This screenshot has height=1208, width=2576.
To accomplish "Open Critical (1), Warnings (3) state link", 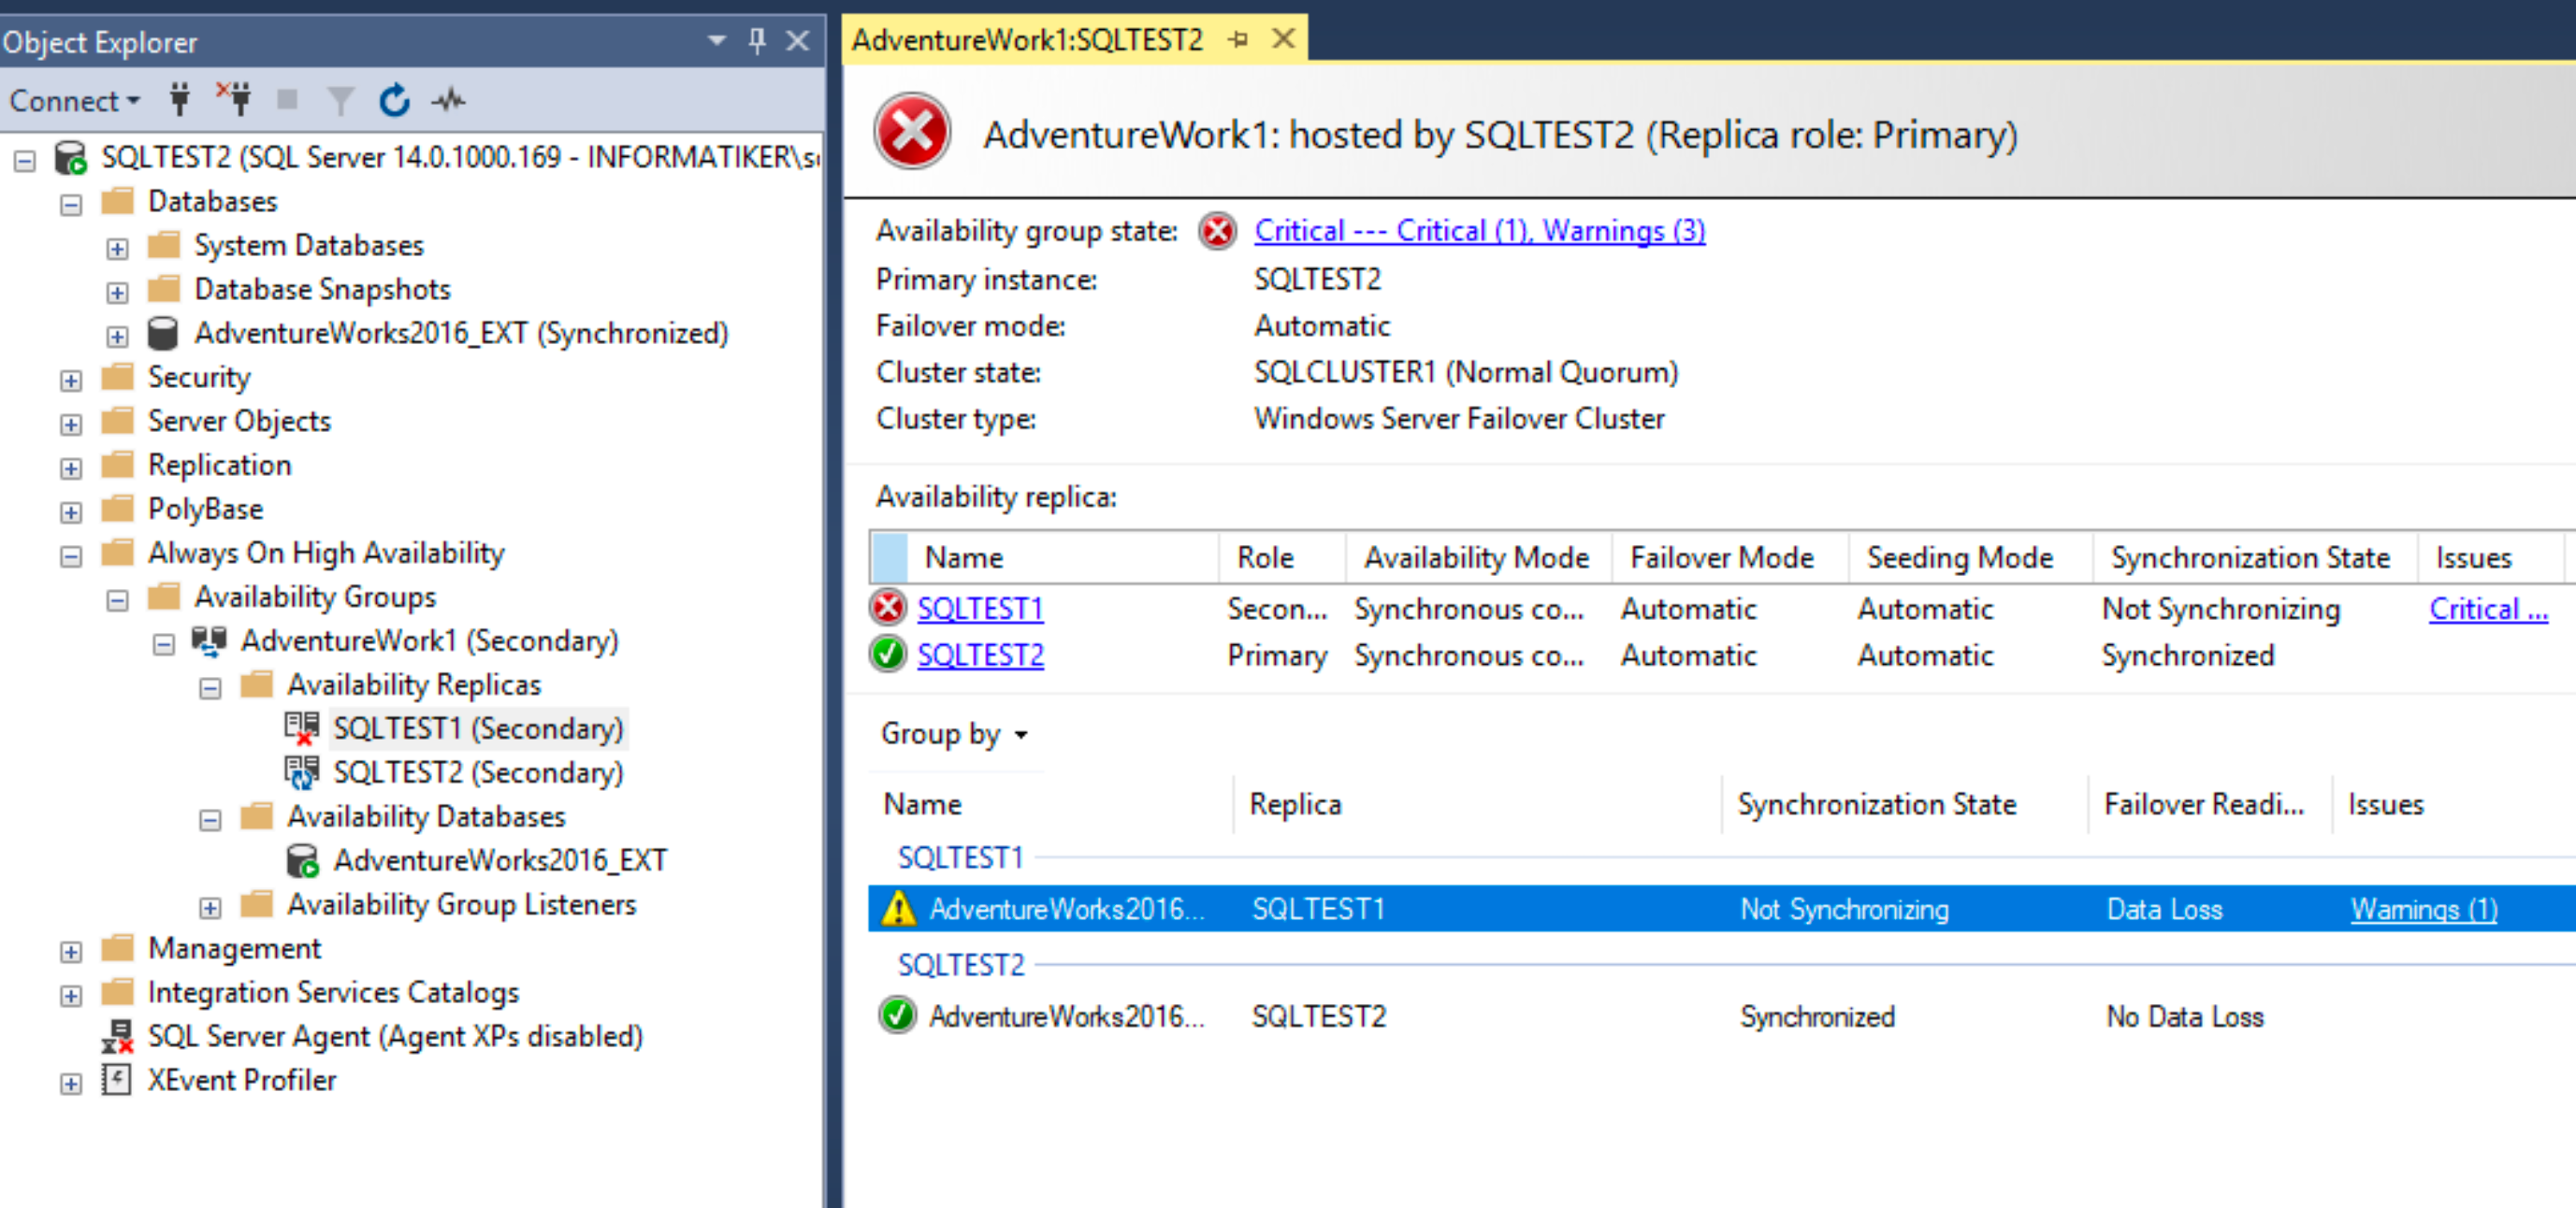I will click(x=1479, y=231).
